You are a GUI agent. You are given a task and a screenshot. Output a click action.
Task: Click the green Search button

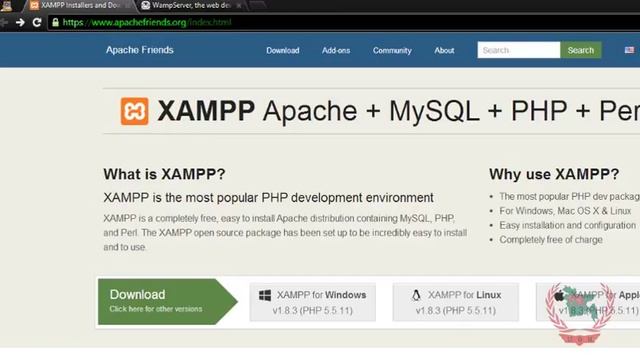coord(580,50)
